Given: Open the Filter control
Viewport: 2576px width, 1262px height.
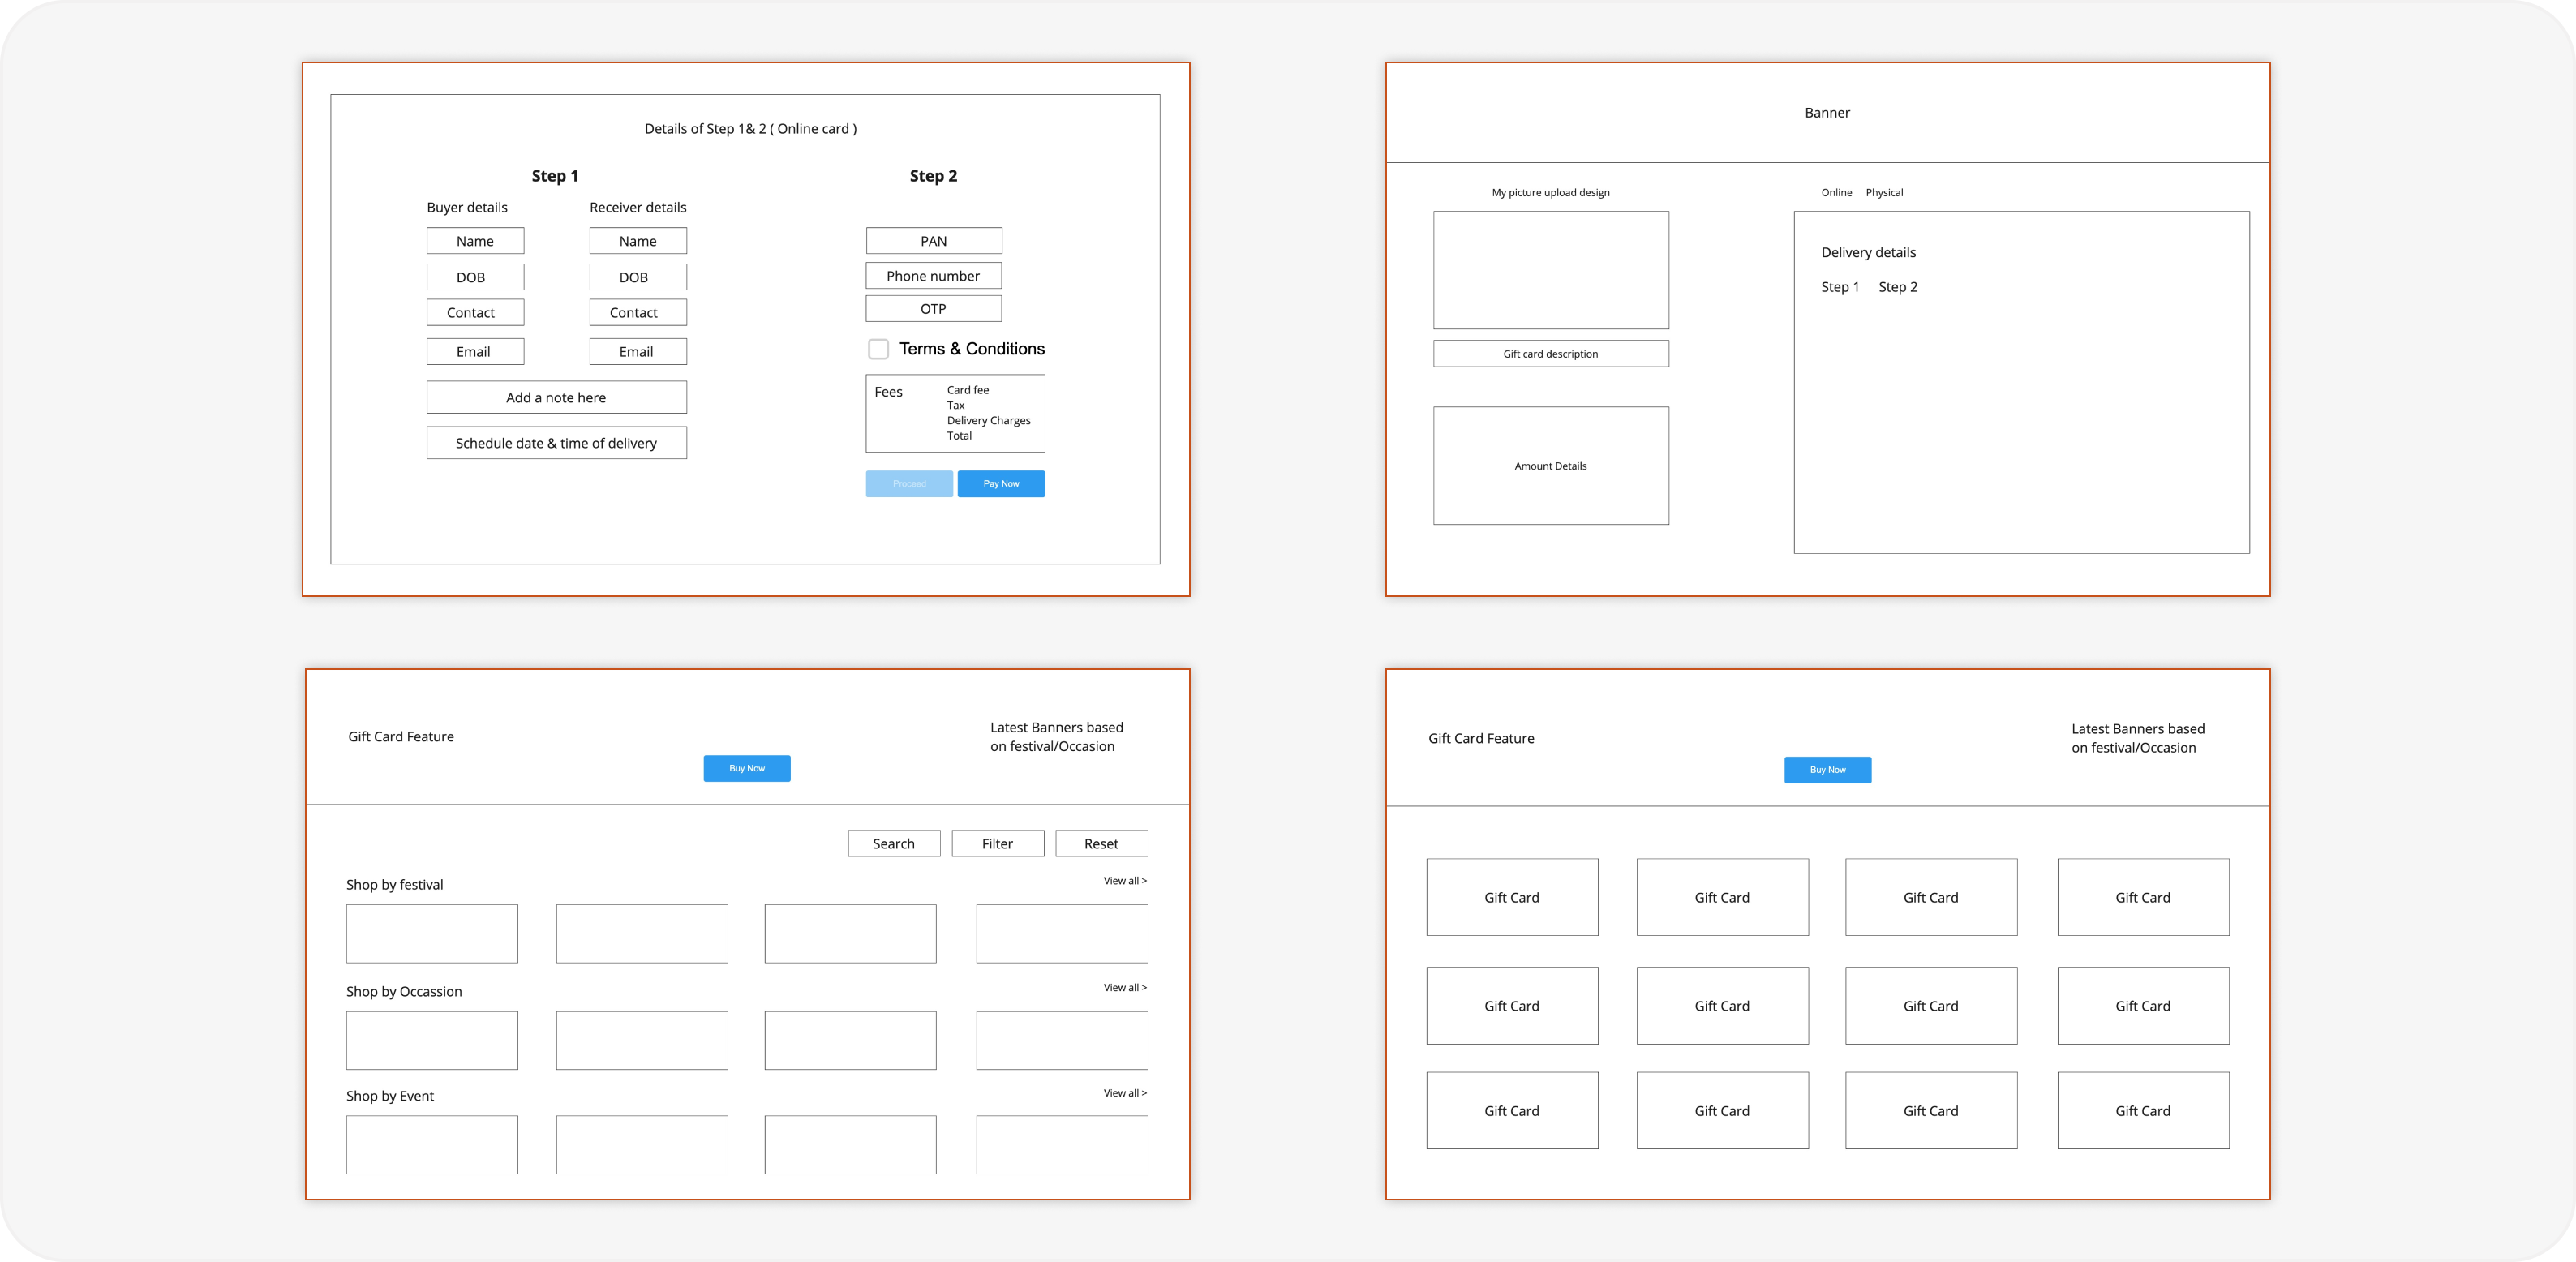Looking at the screenshot, I should 997,844.
